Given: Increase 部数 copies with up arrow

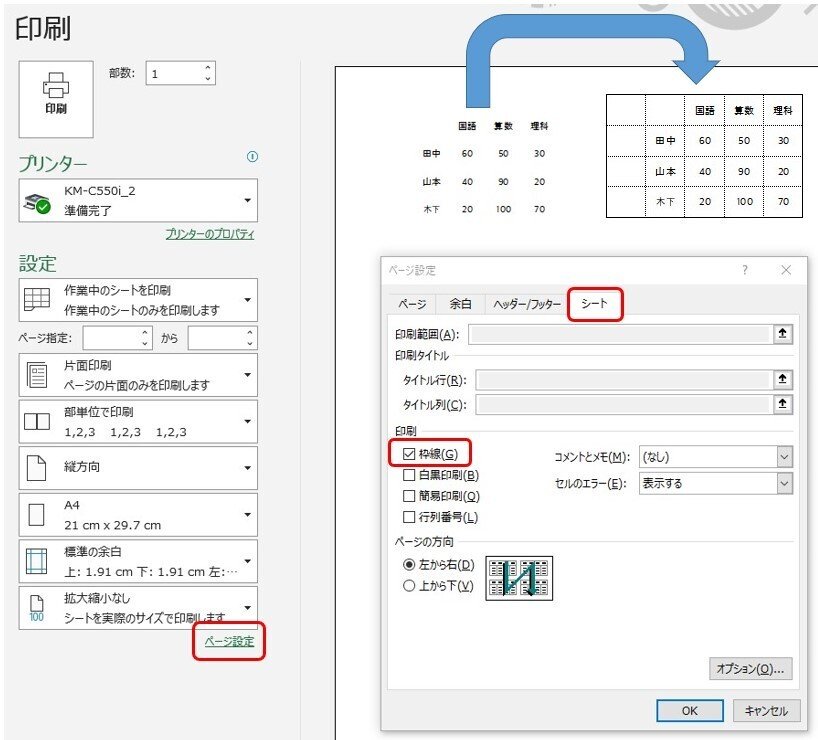Looking at the screenshot, I should pos(210,66).
